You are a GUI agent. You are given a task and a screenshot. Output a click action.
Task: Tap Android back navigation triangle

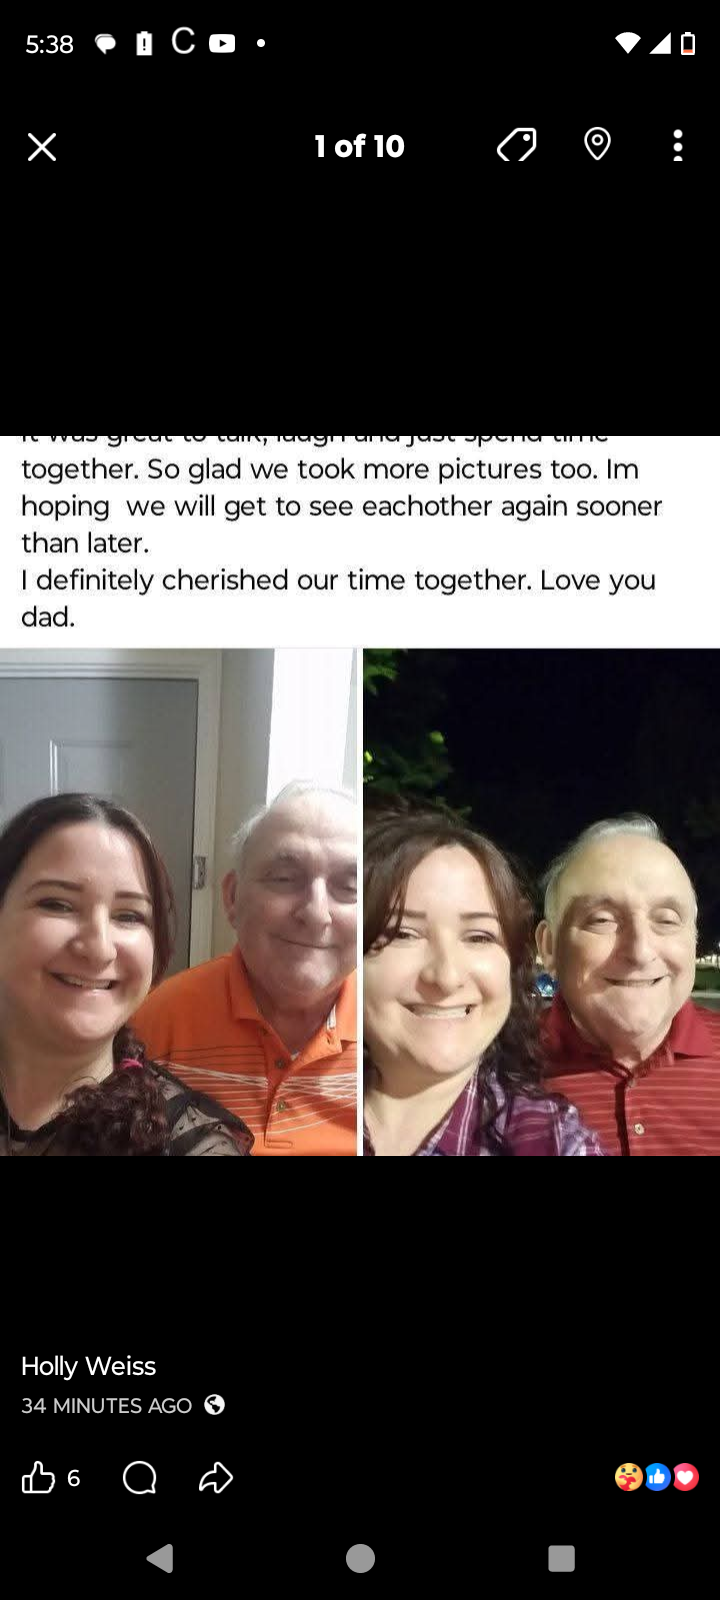(x=160, y=1558)
